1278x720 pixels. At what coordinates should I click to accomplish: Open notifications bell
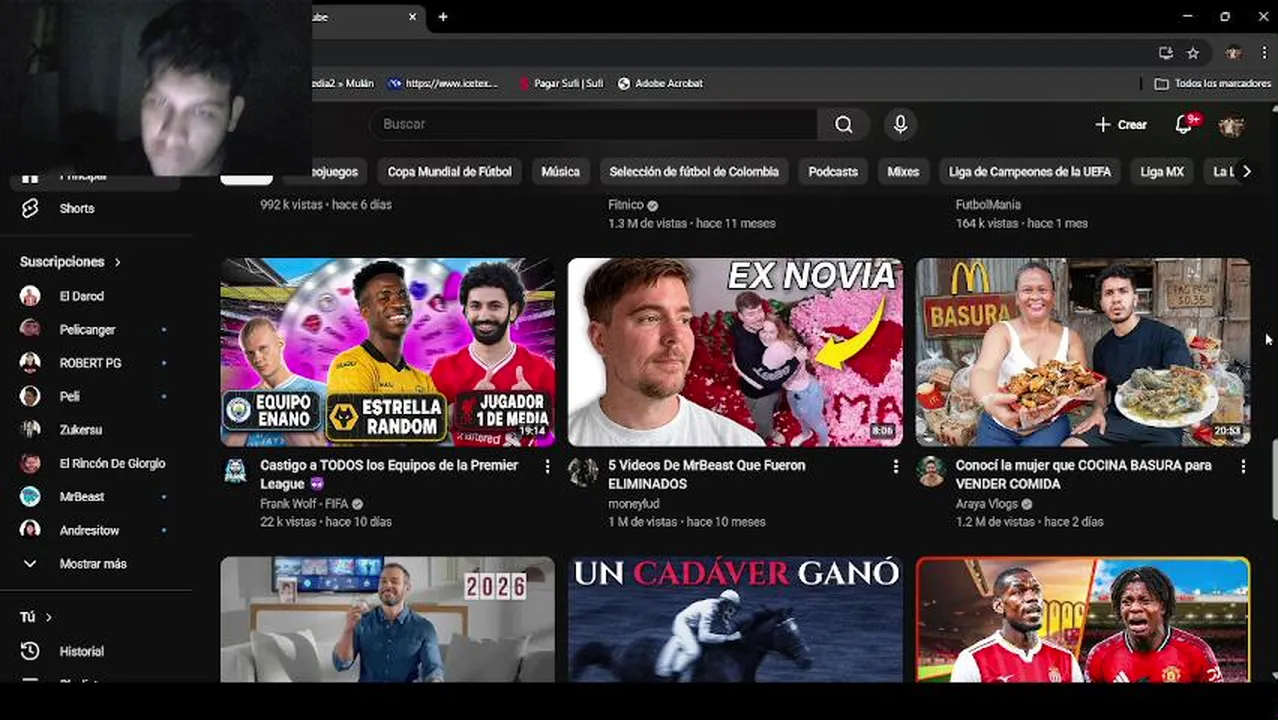click(1183, 124)
